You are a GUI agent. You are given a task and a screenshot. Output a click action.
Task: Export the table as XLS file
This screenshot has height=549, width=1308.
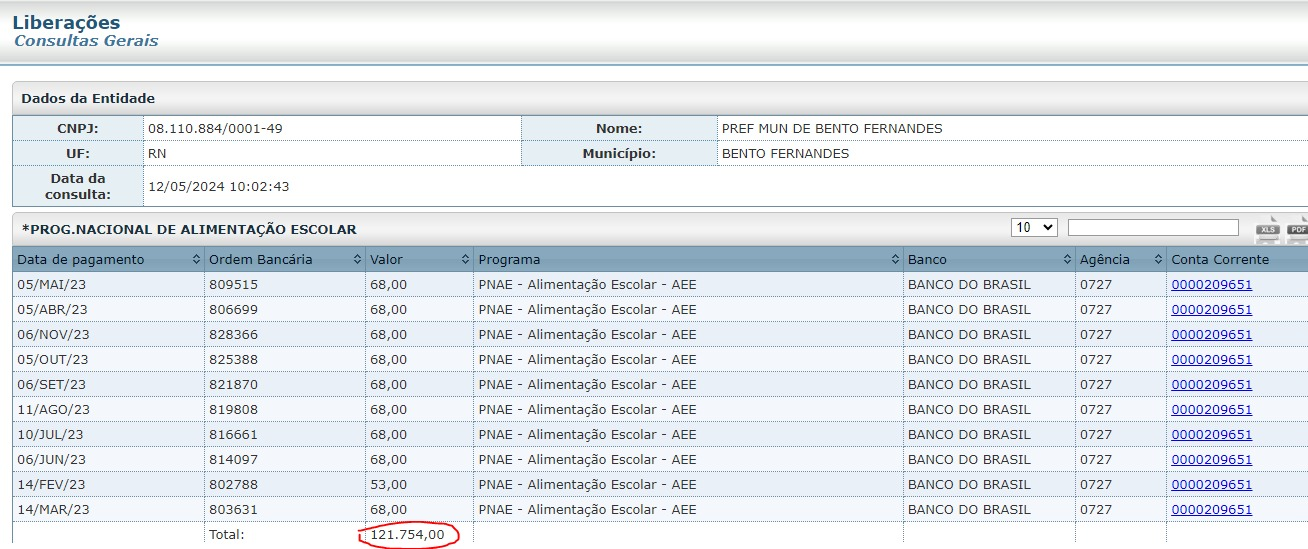pos(1268,227)
